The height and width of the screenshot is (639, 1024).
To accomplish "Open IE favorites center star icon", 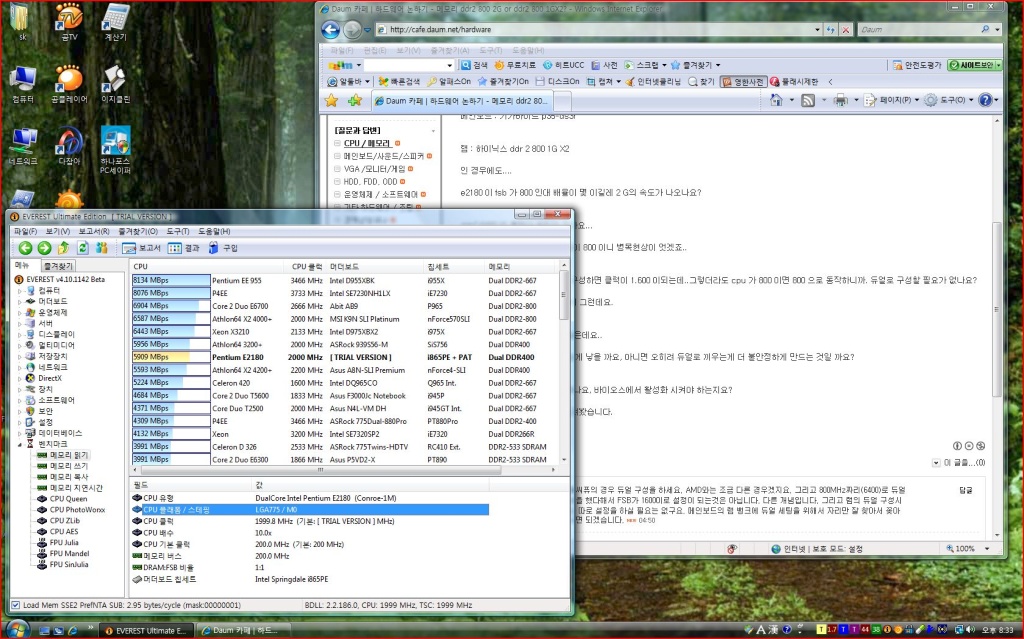I will point(332,101).
